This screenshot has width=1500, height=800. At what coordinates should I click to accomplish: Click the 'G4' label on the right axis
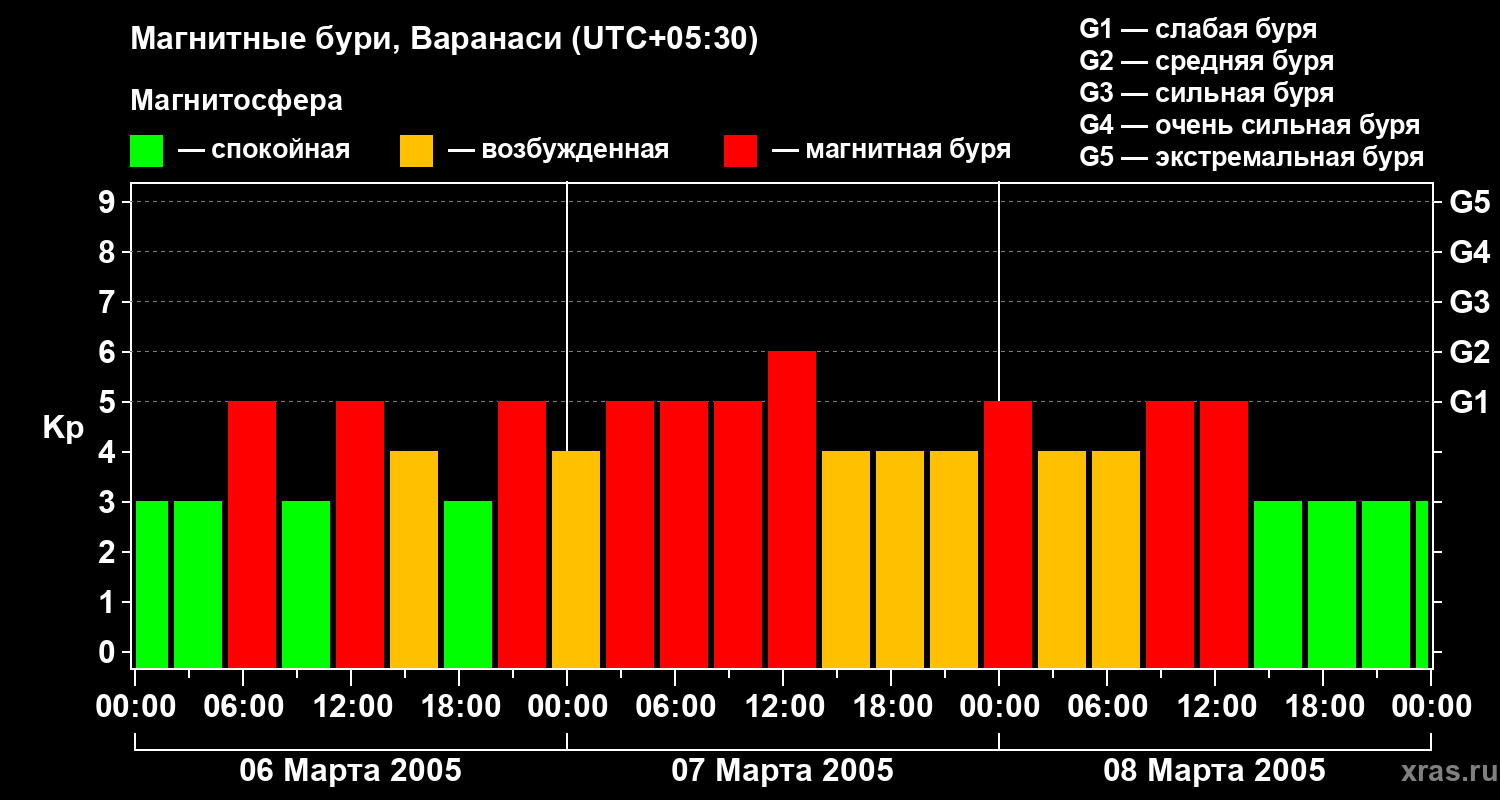pos(1469,252)
